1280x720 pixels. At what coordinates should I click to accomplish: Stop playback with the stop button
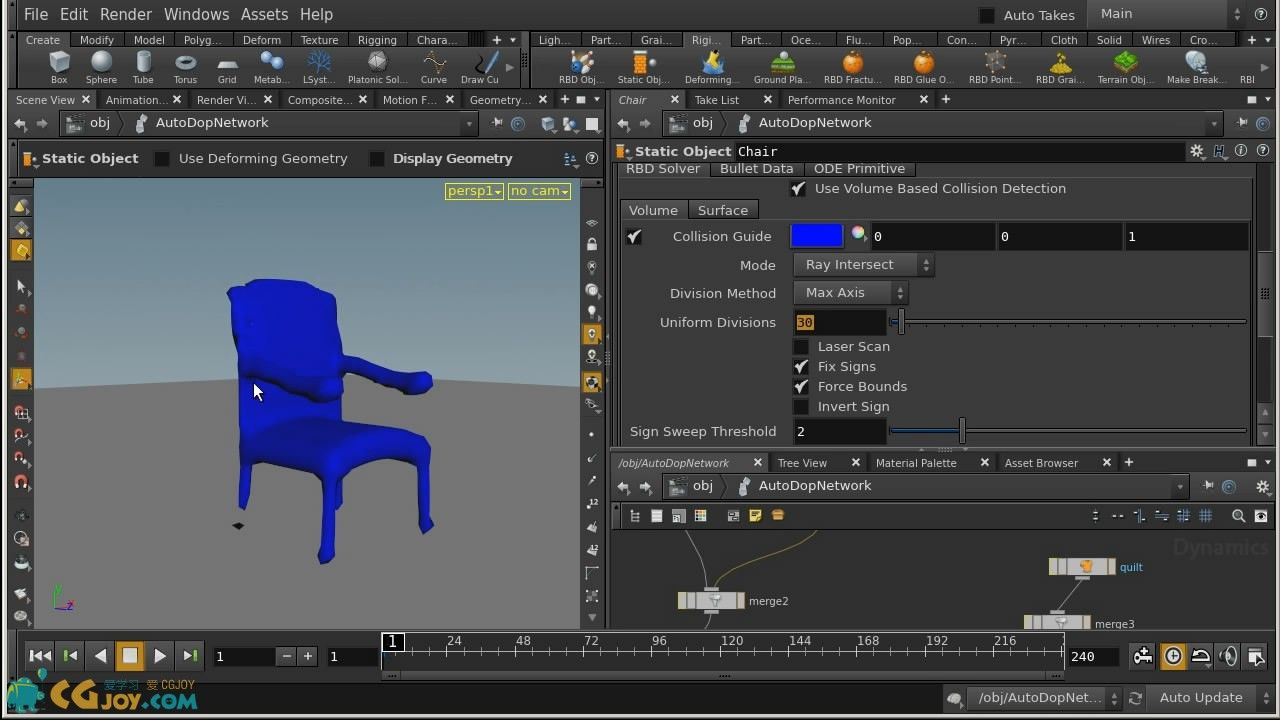130,656
